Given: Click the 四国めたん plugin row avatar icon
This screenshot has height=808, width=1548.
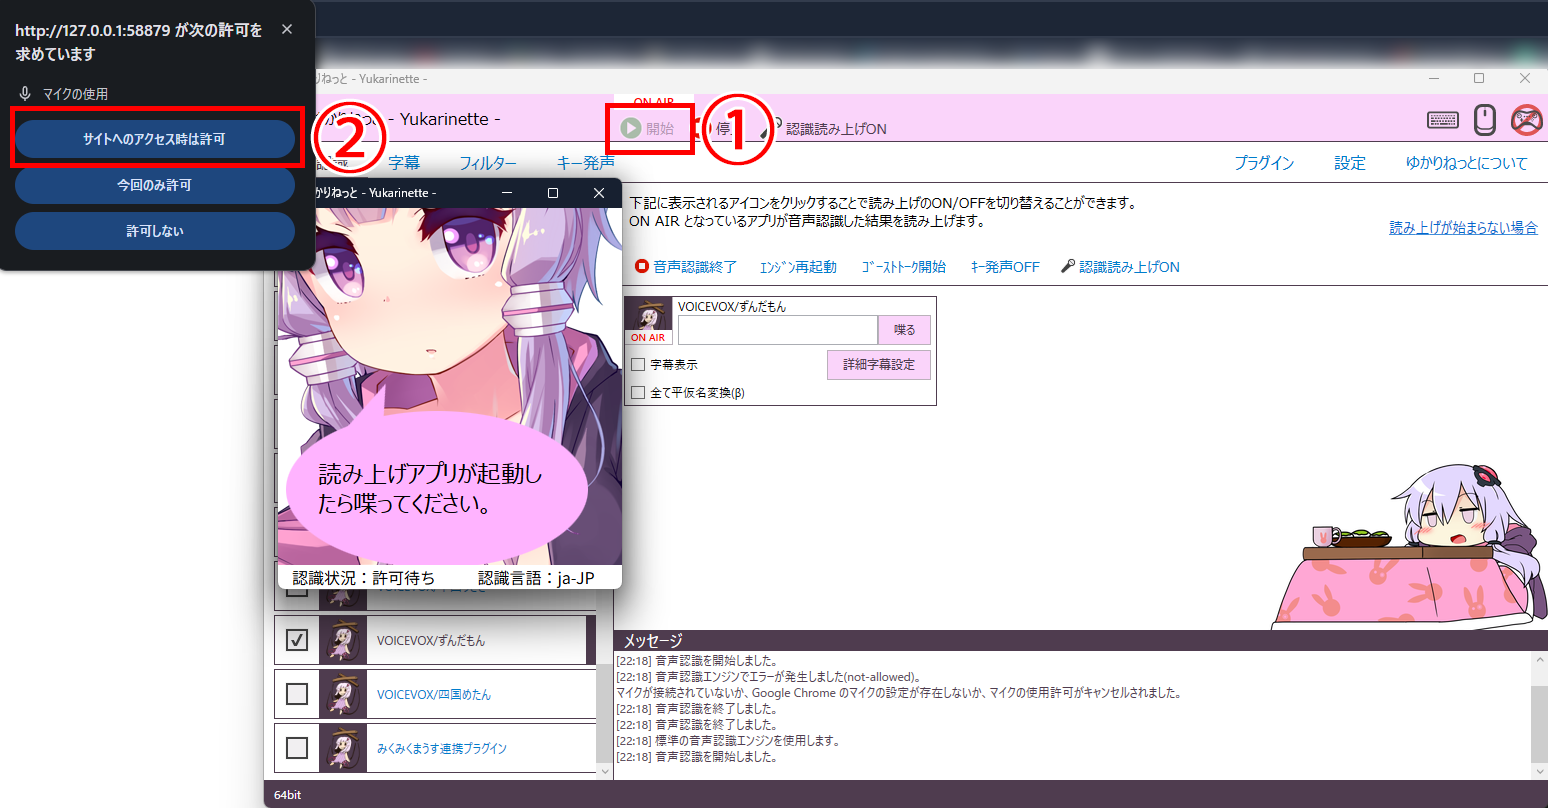Looking at the screenshot, I should 343,694.
